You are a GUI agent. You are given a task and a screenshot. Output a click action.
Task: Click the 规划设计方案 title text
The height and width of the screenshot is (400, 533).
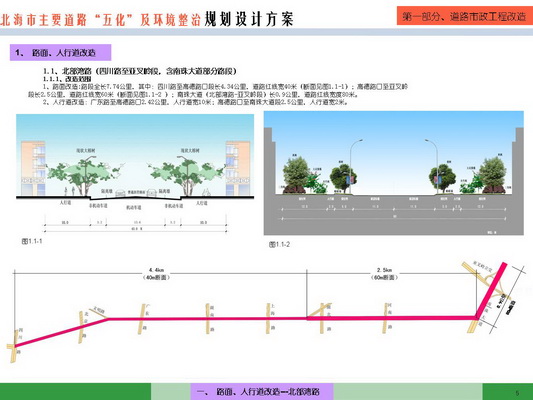[x=249, y=19]
